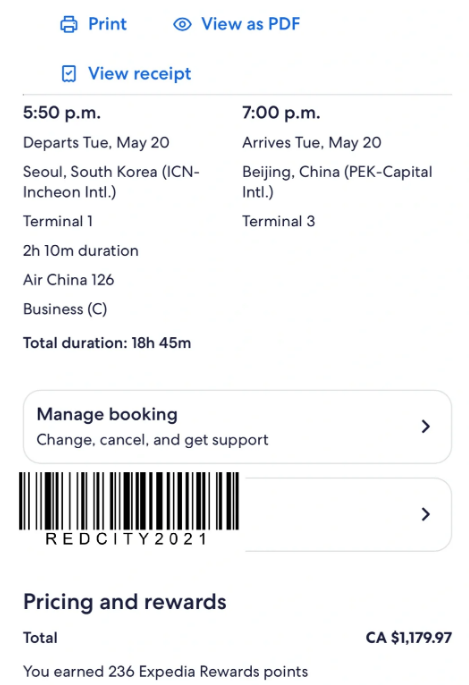Screen dimensions: 469x685
Task: Open the Print link
Action: coord(107,24)
